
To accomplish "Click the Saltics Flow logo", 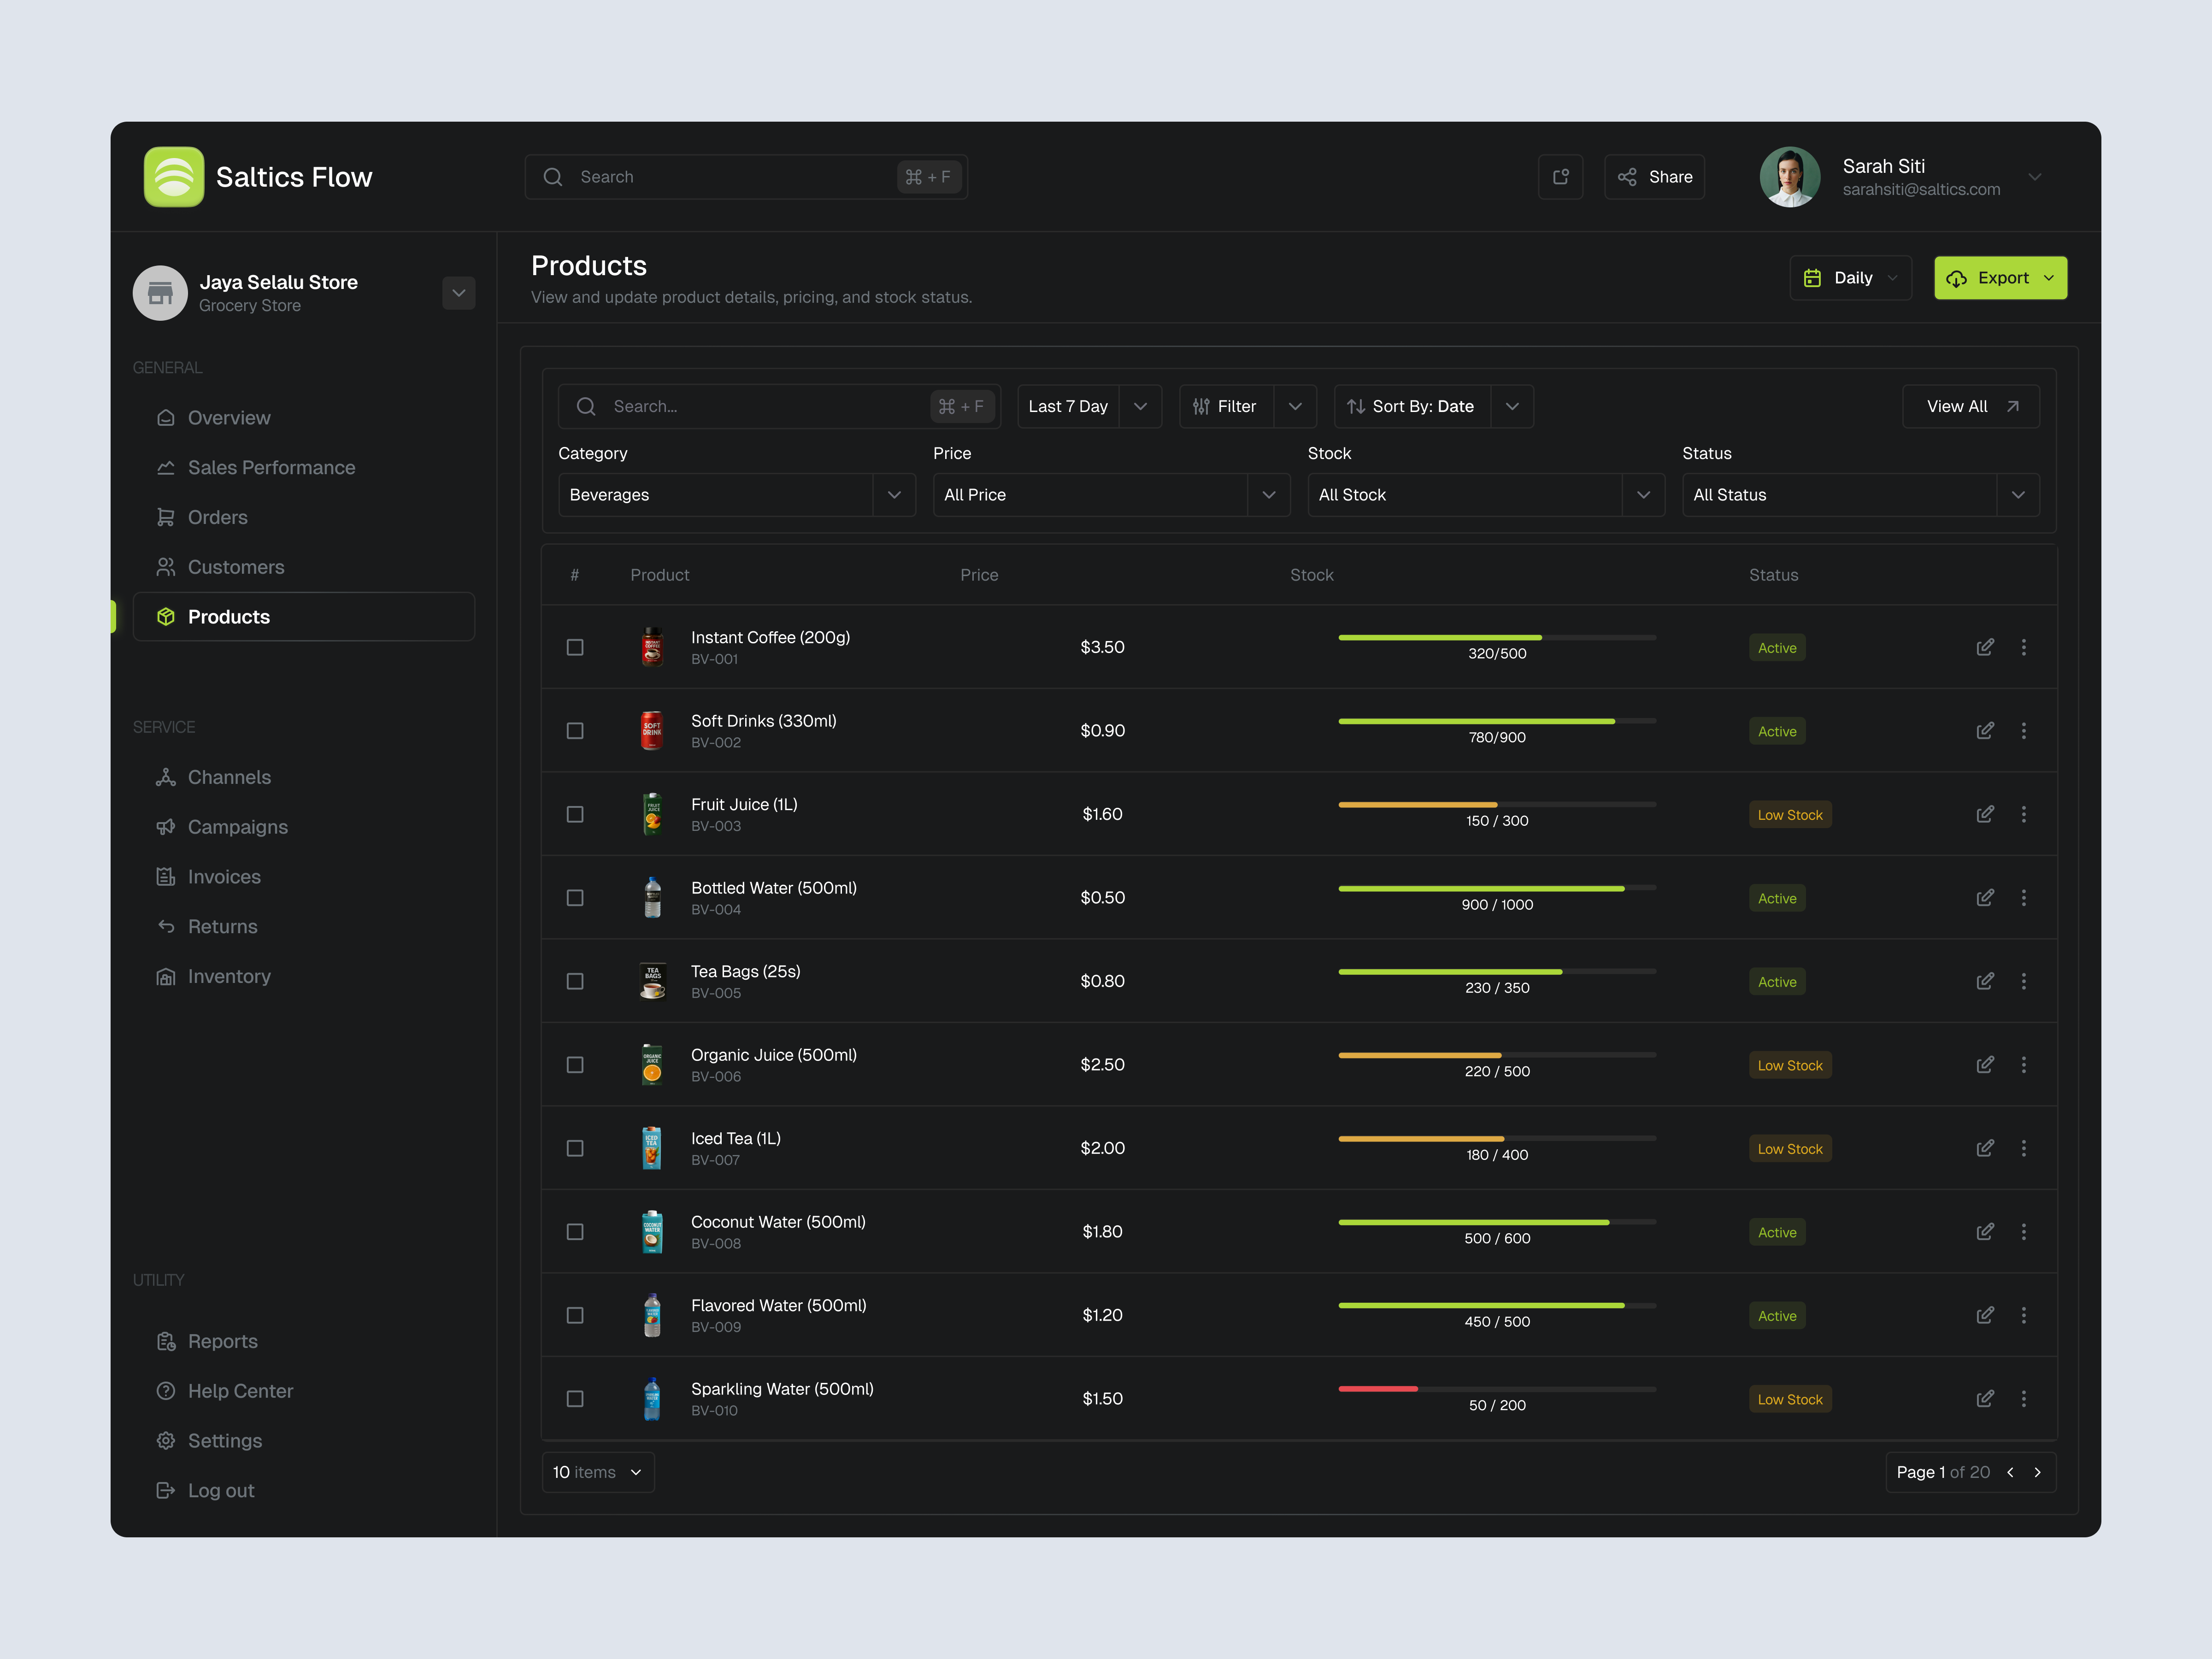I will pyautogui.click(x=174, y=176).
